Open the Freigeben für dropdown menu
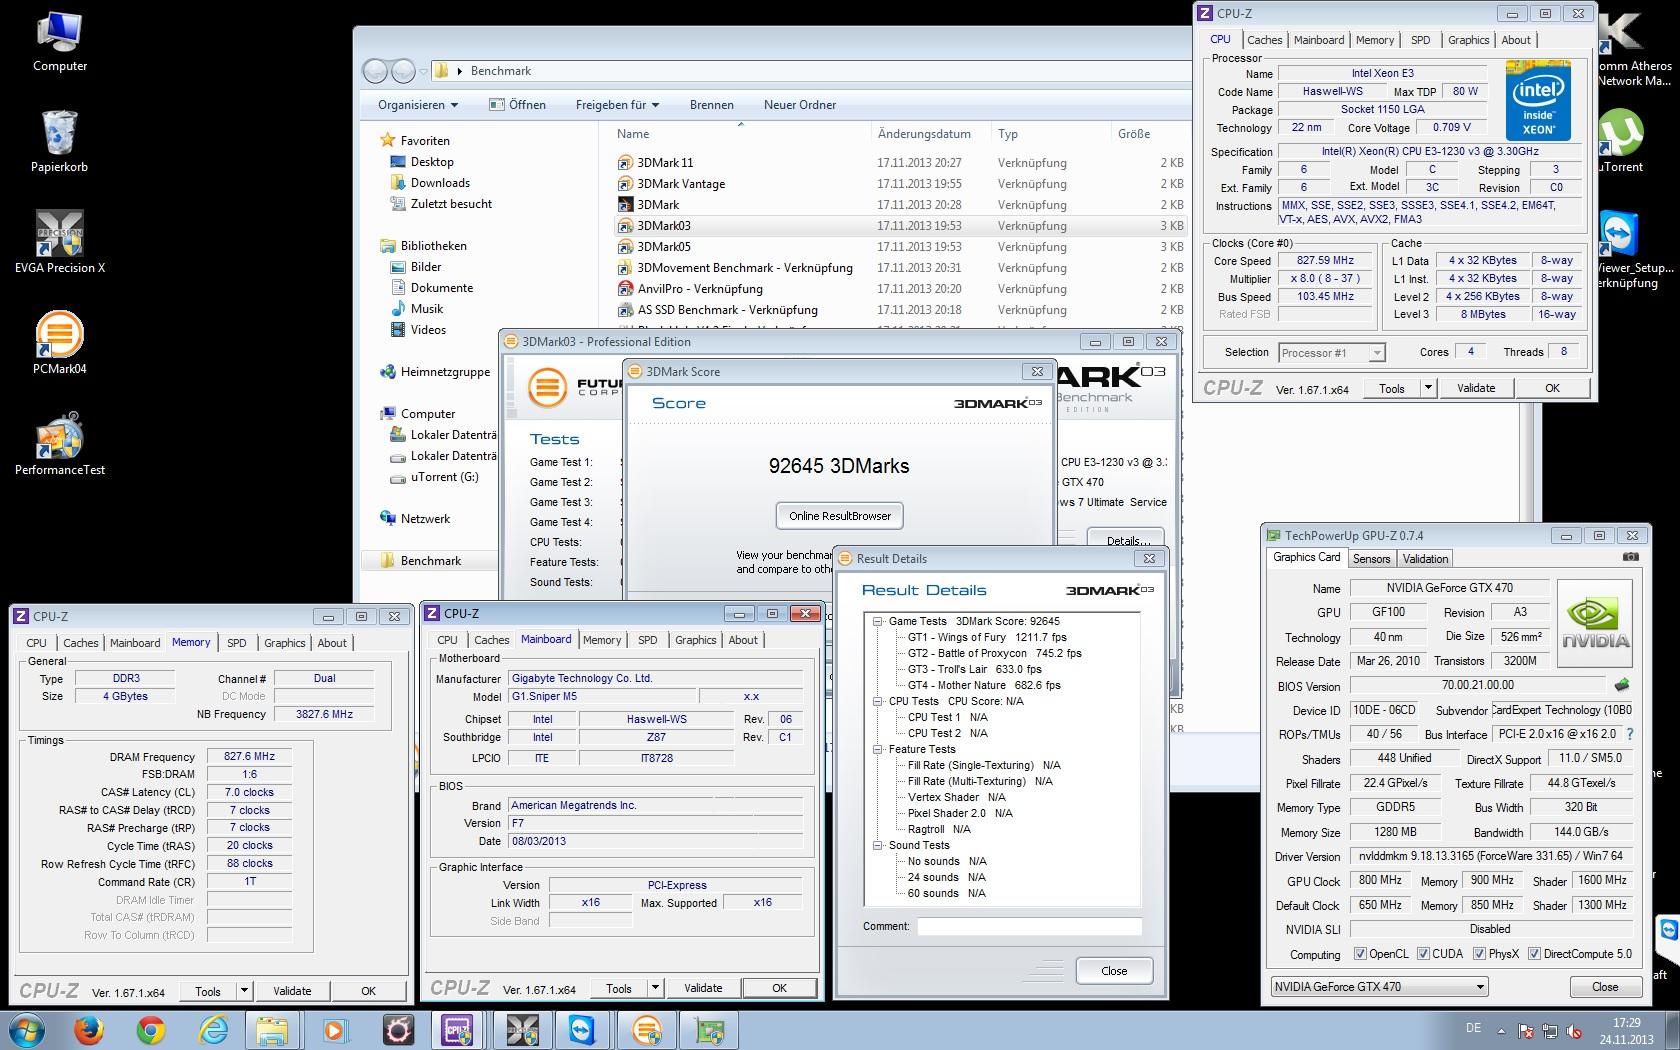Screen dimensions: 1680x1050 (617, 105)
